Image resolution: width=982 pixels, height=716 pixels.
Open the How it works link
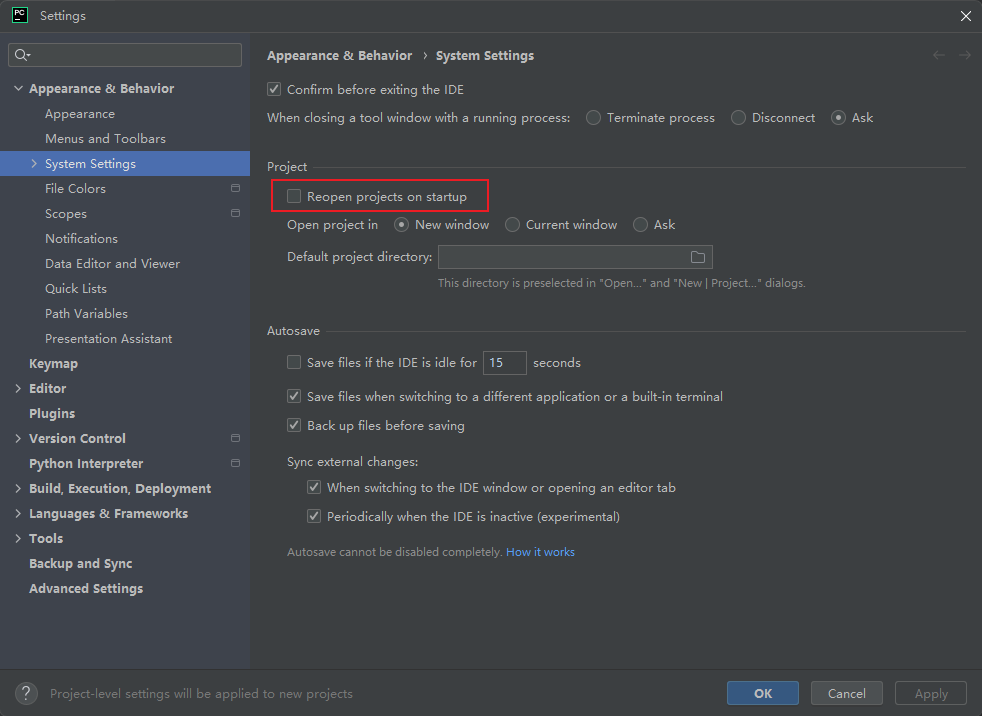tap(540, 552)
